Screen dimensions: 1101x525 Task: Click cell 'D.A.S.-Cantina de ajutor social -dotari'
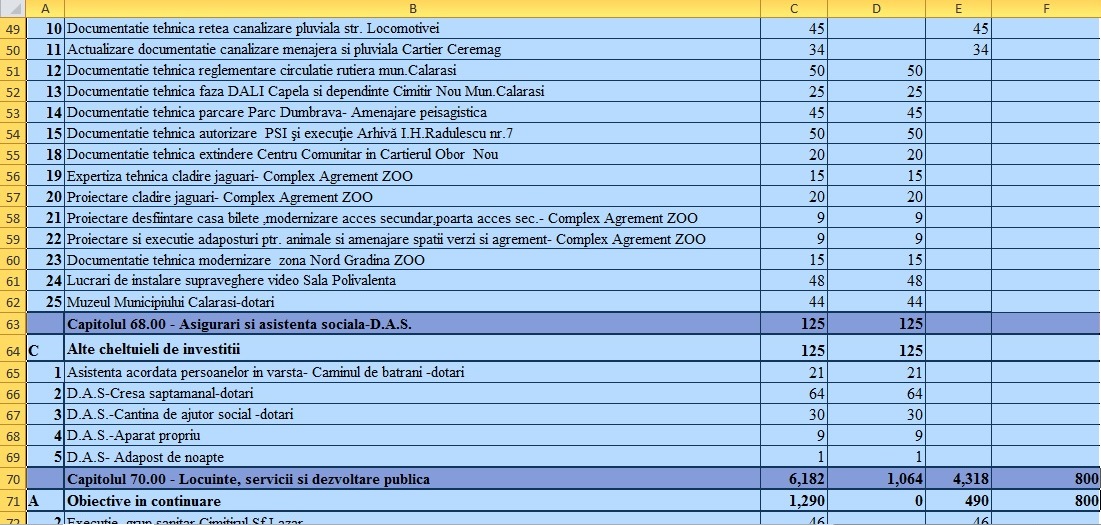(412, 415)
